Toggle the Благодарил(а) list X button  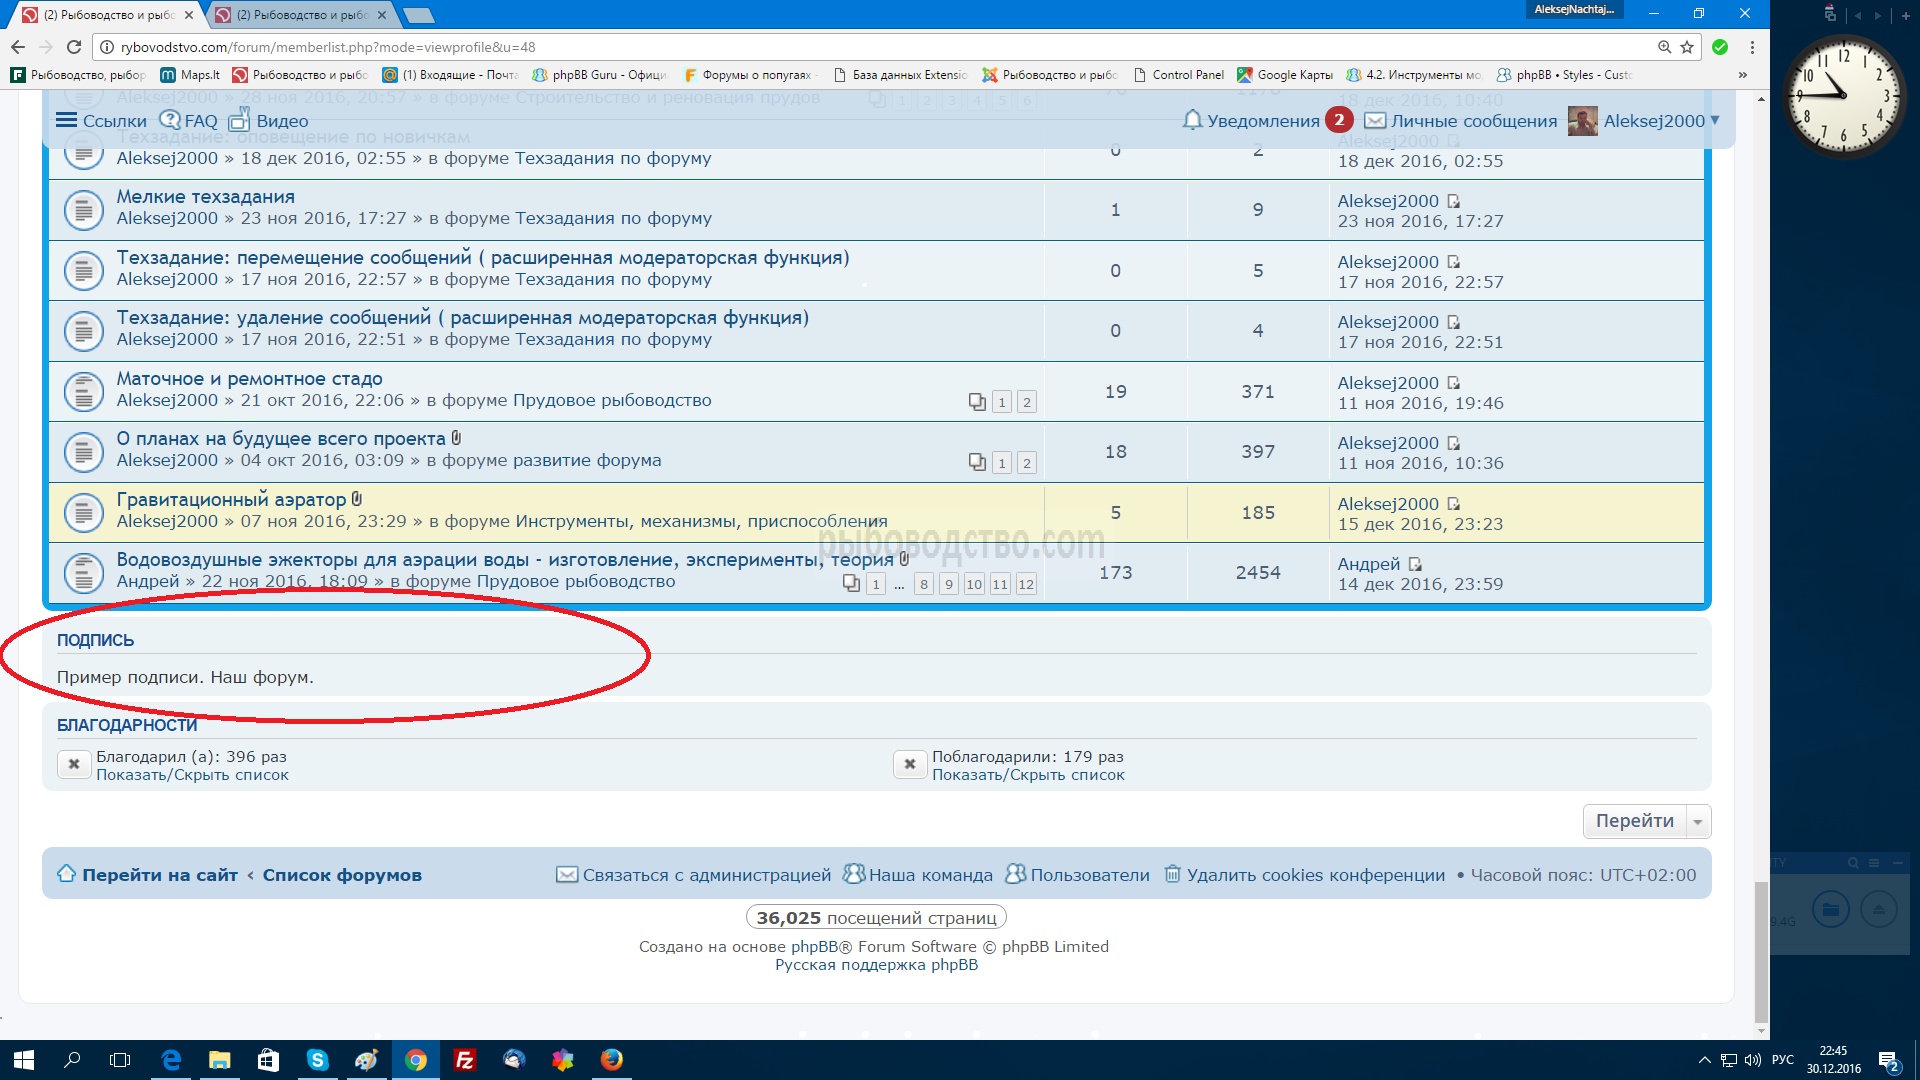[x=74, y=764]
